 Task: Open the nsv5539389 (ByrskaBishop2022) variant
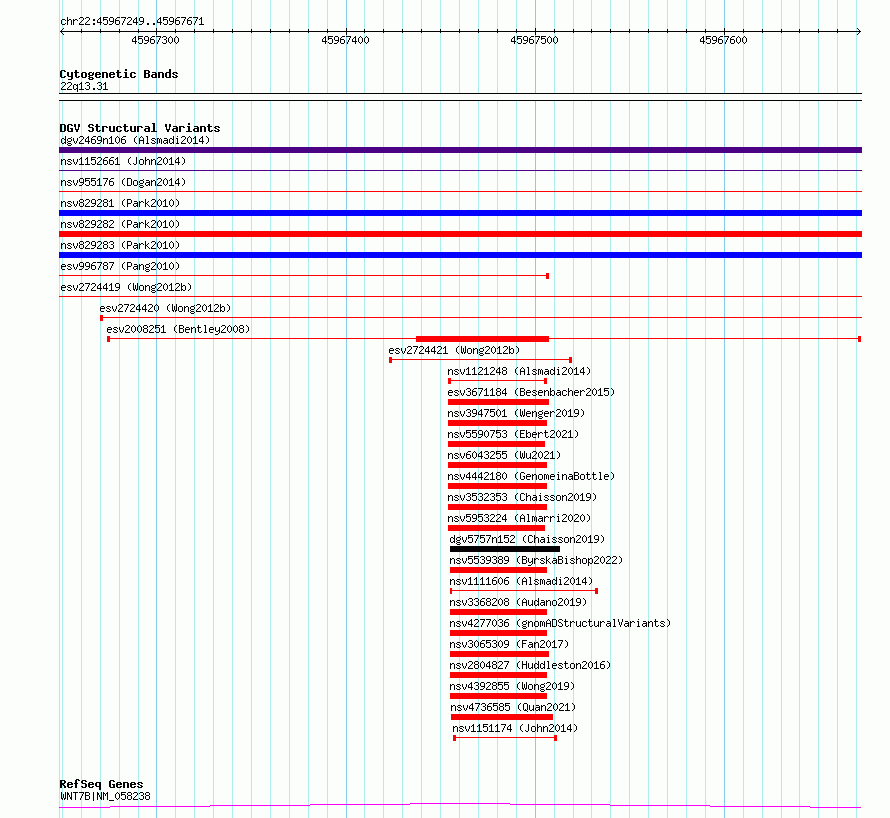pos(536,560)
